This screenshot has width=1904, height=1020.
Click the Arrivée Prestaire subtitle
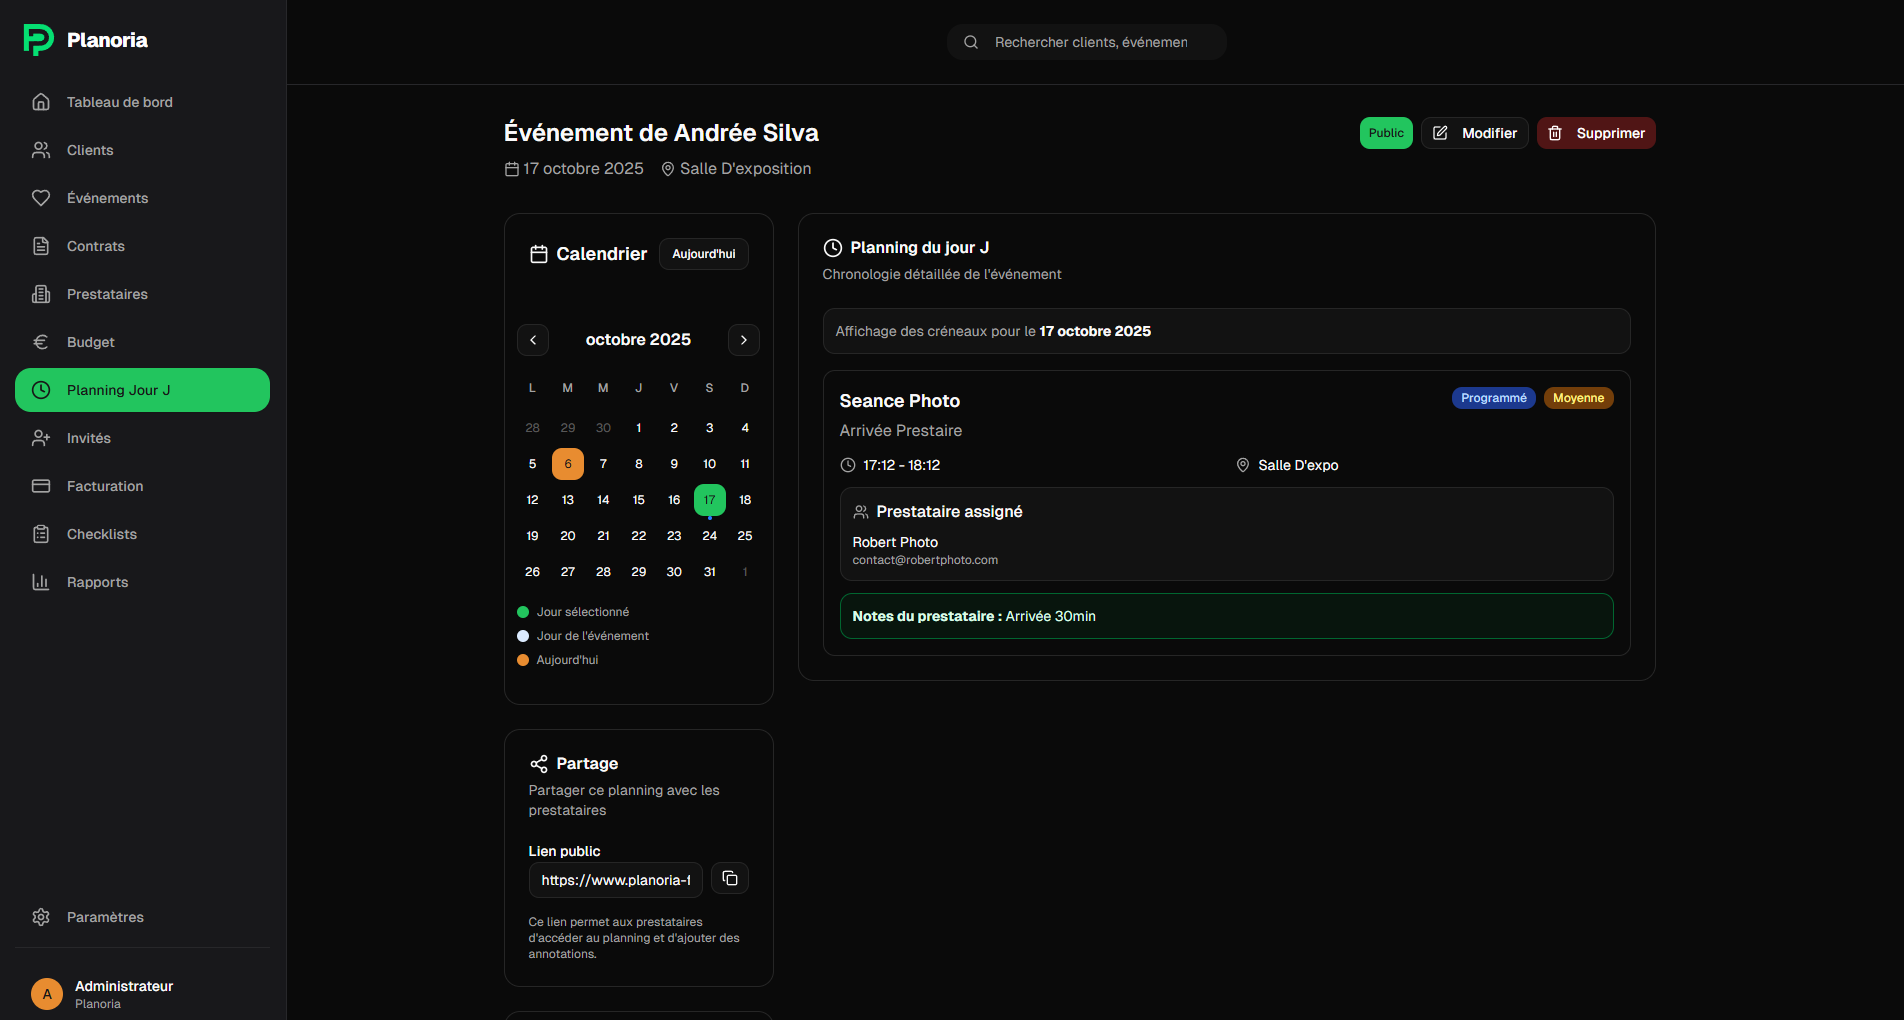click(901, 431)
